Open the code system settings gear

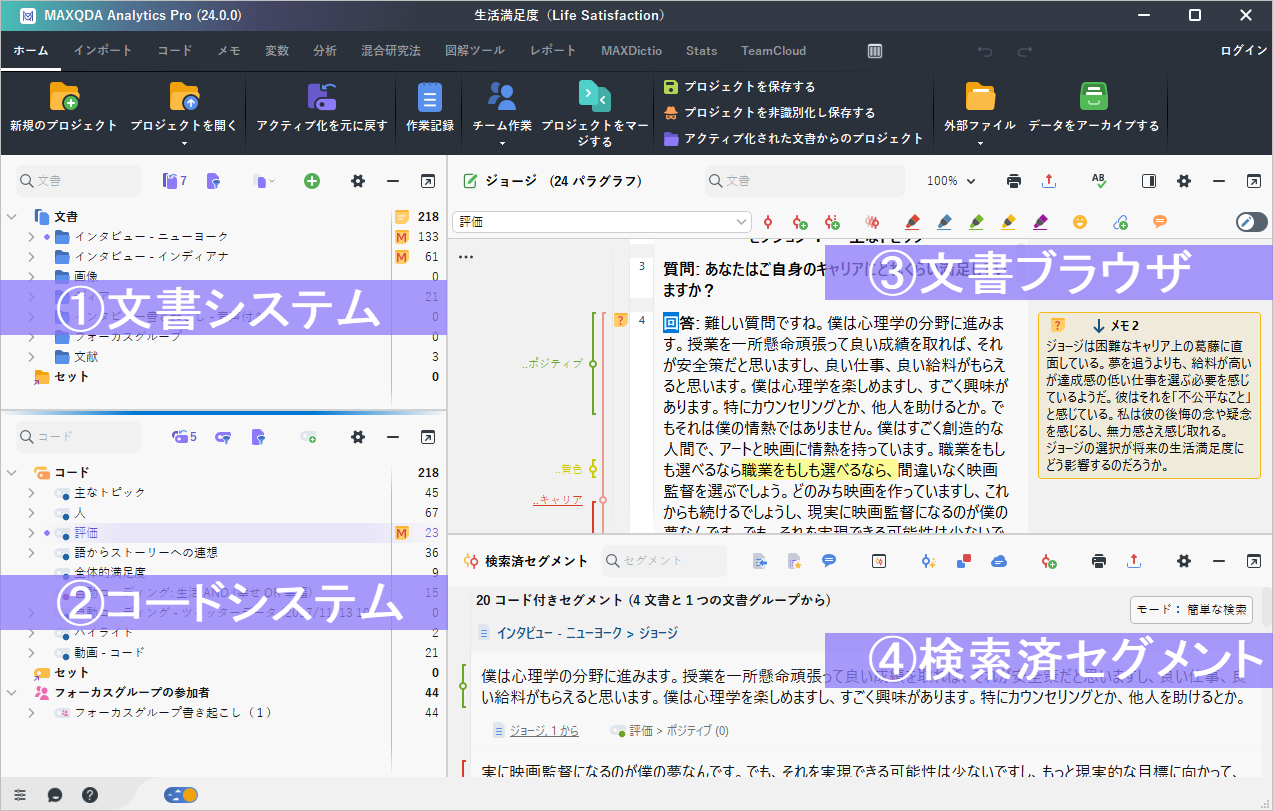pyautogui.click(x=358, y=437)
